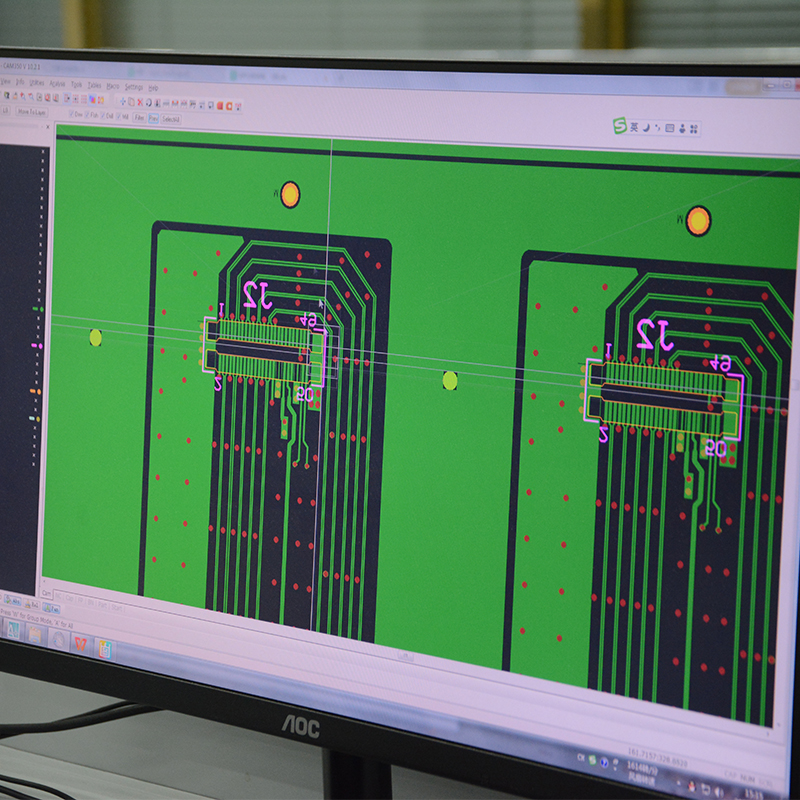Open the Settings menu
The image size is (800, 800).
coord(134,87)
